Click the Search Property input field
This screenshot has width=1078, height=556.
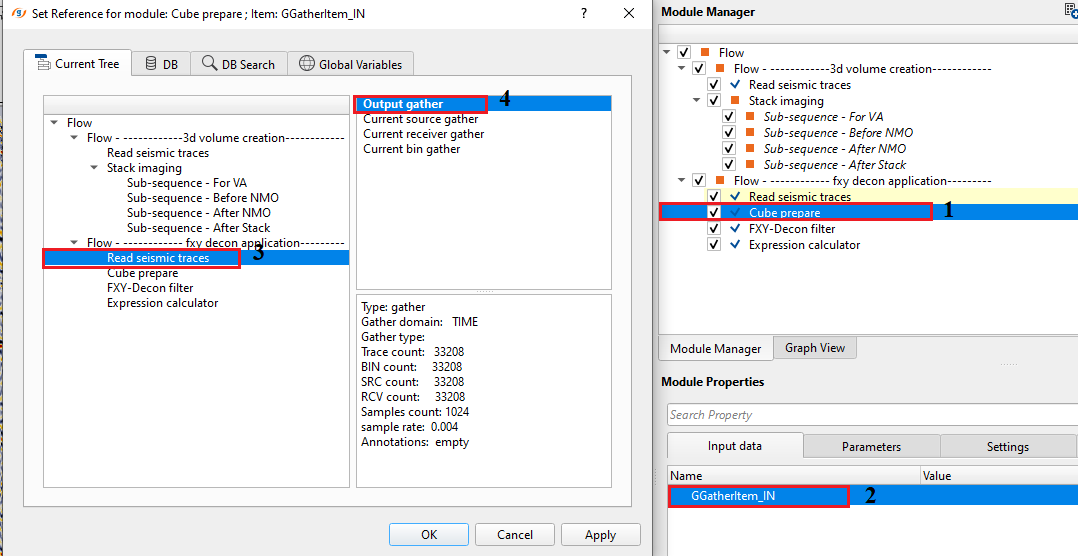coord(870,415)
